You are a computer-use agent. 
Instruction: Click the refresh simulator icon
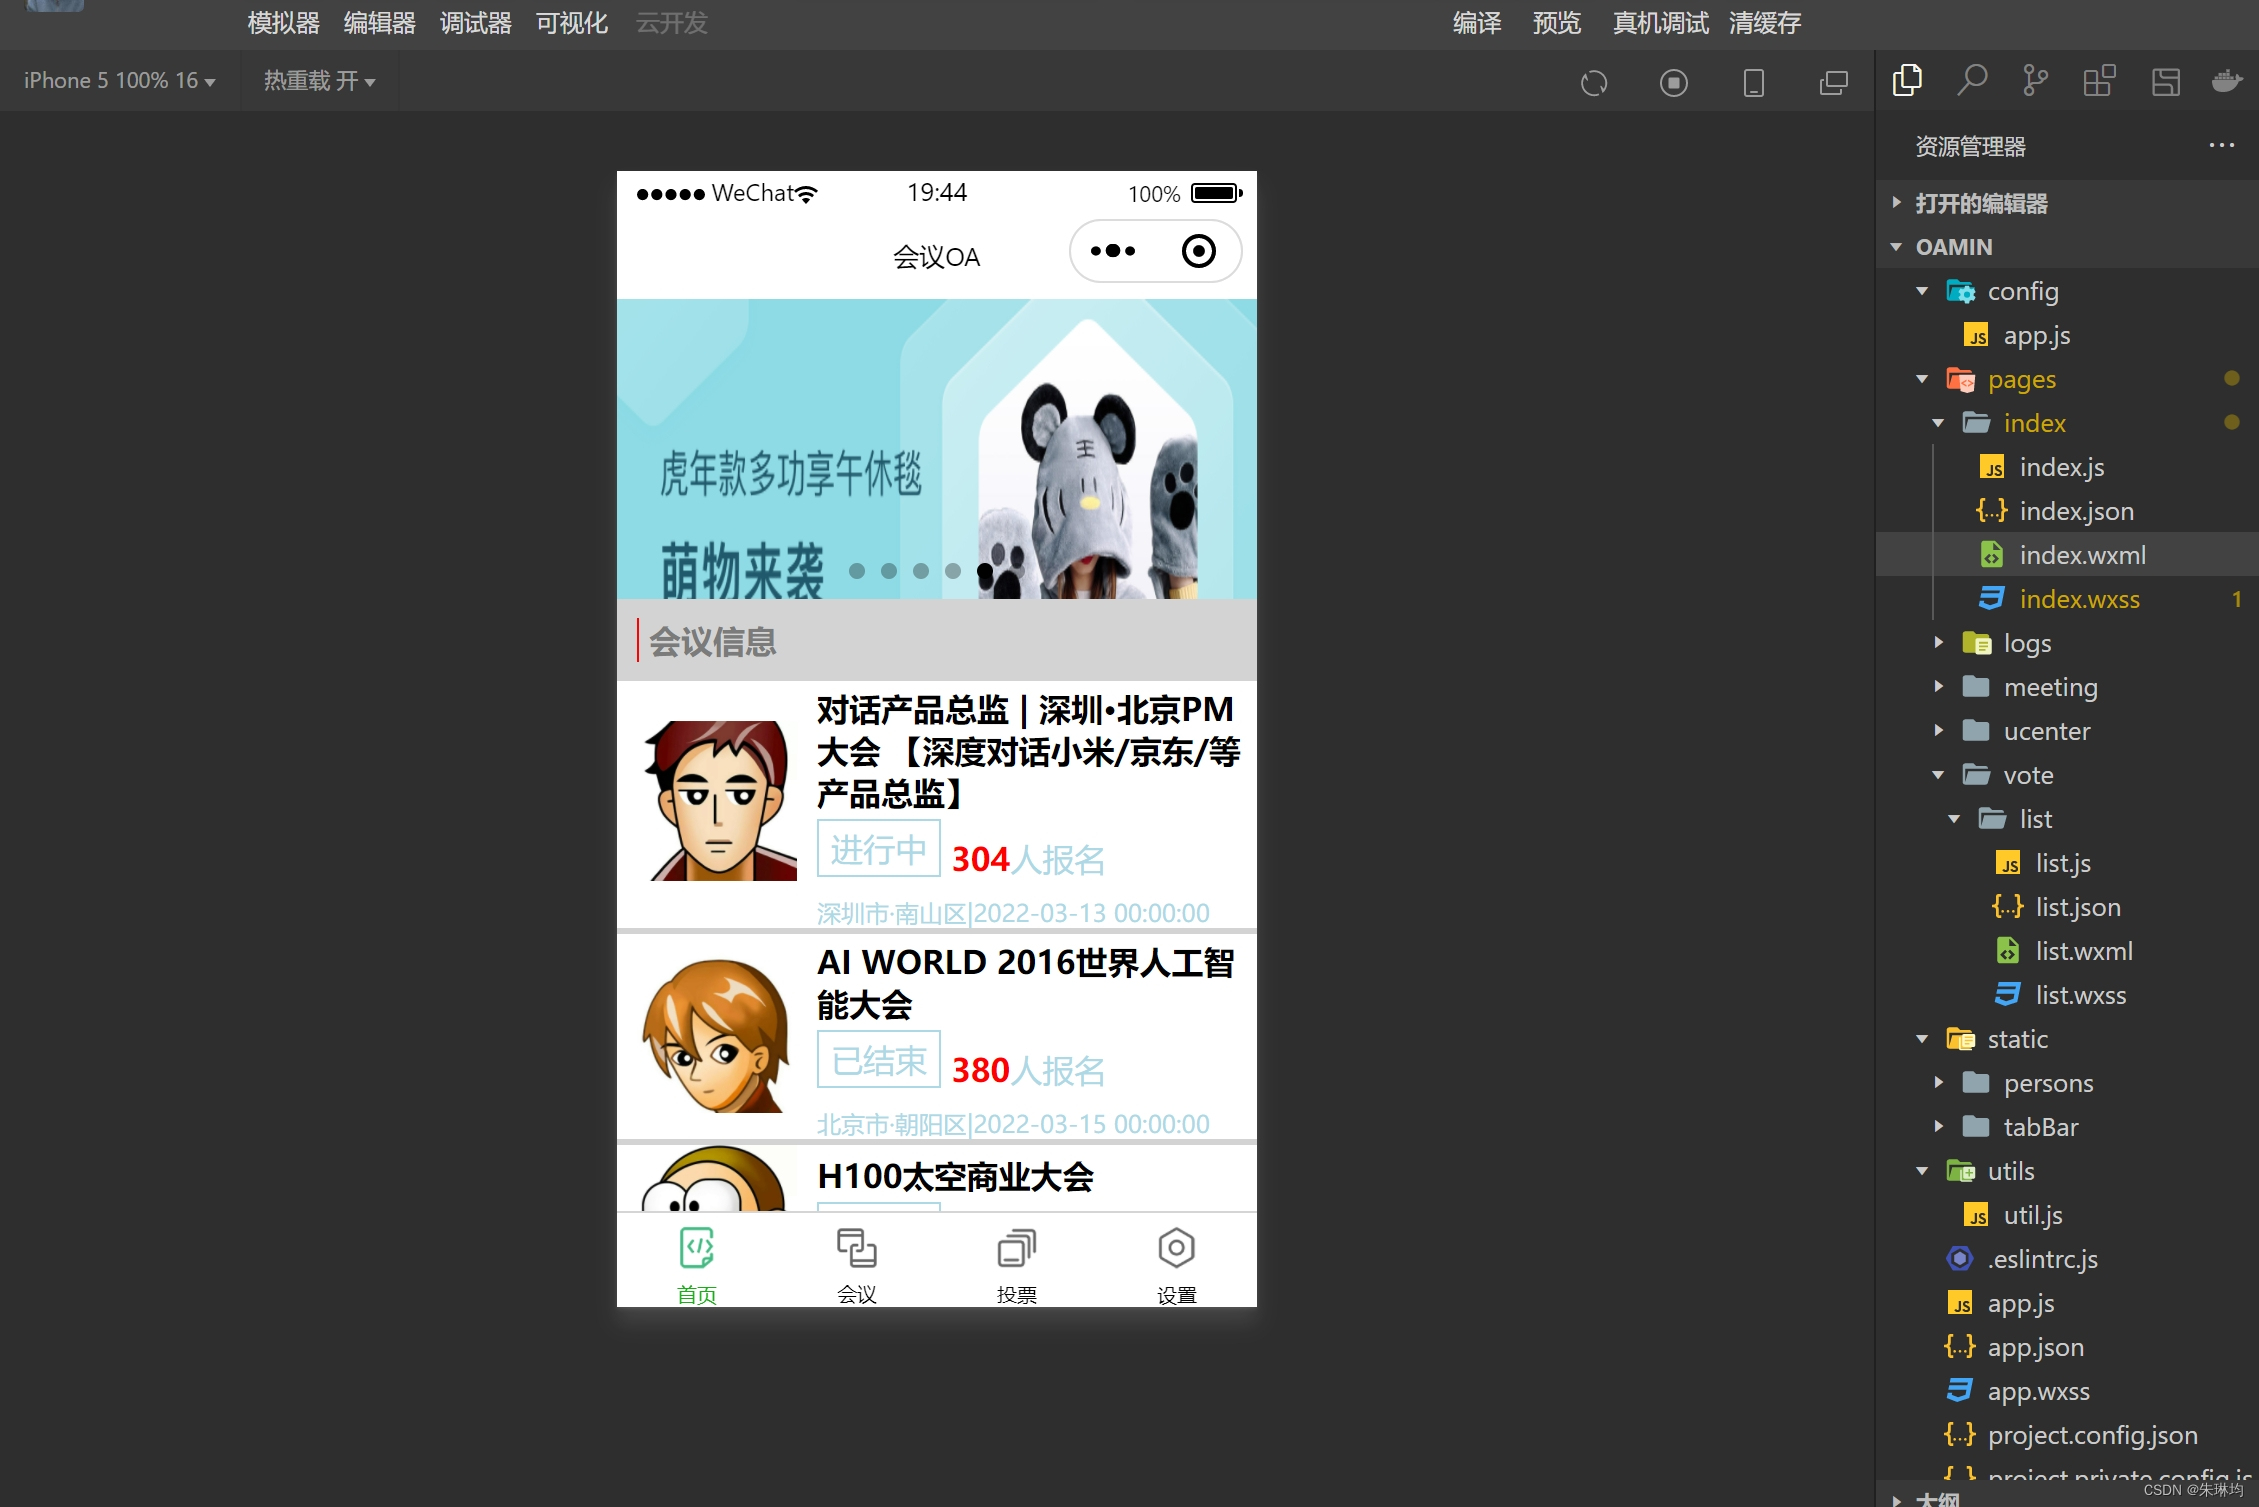(1594, 83)
